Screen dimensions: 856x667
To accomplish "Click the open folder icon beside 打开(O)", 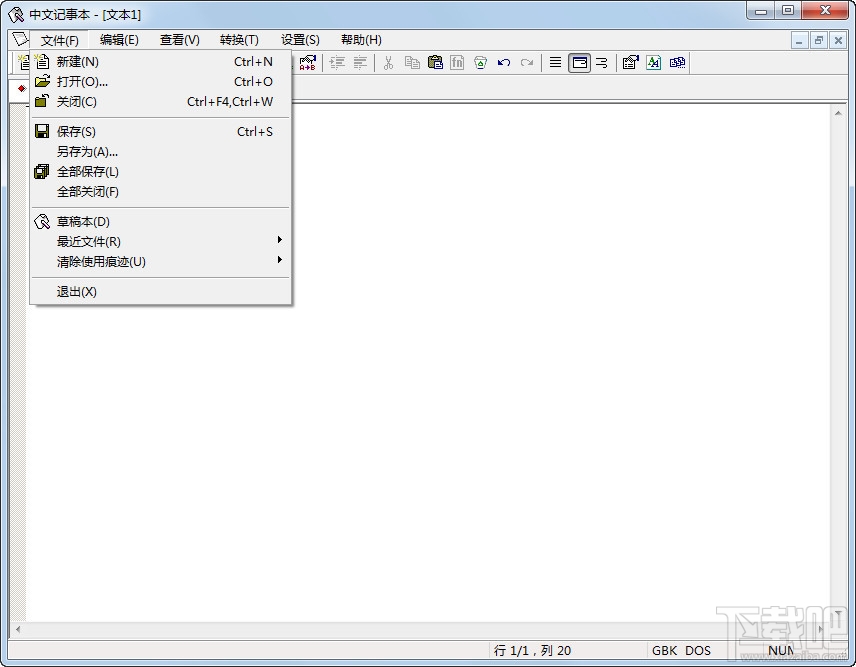I will tap(42, 81).
